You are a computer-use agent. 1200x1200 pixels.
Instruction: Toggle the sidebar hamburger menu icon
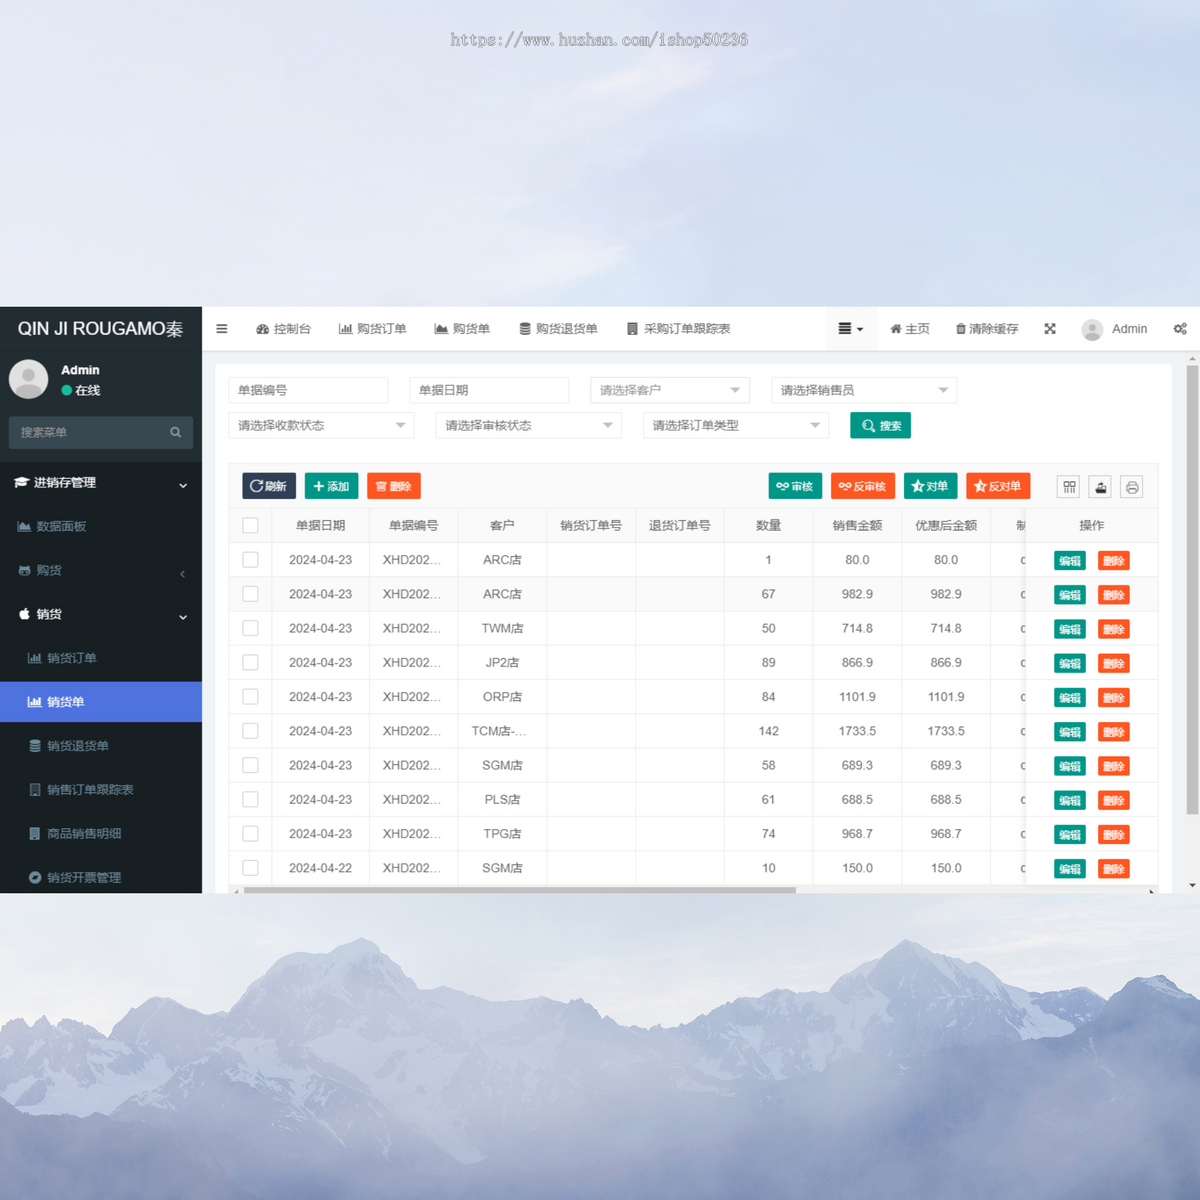click(222, 329)
